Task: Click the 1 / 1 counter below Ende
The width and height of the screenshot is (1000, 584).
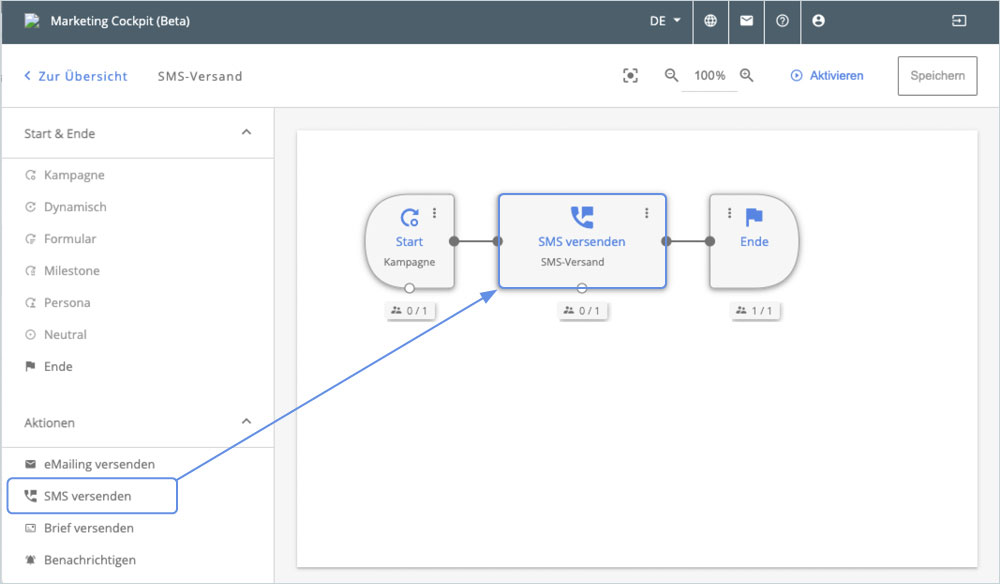Action: [x=754, y=310]
